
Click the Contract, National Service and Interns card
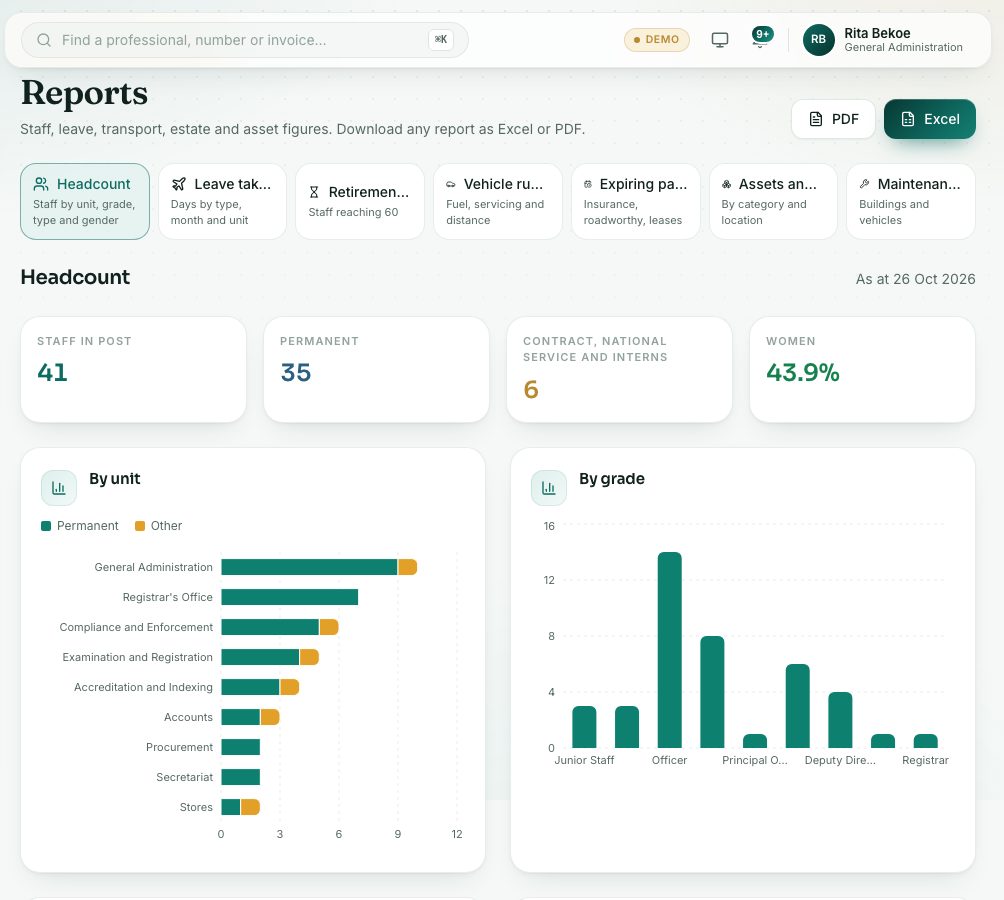pos(619,369)
